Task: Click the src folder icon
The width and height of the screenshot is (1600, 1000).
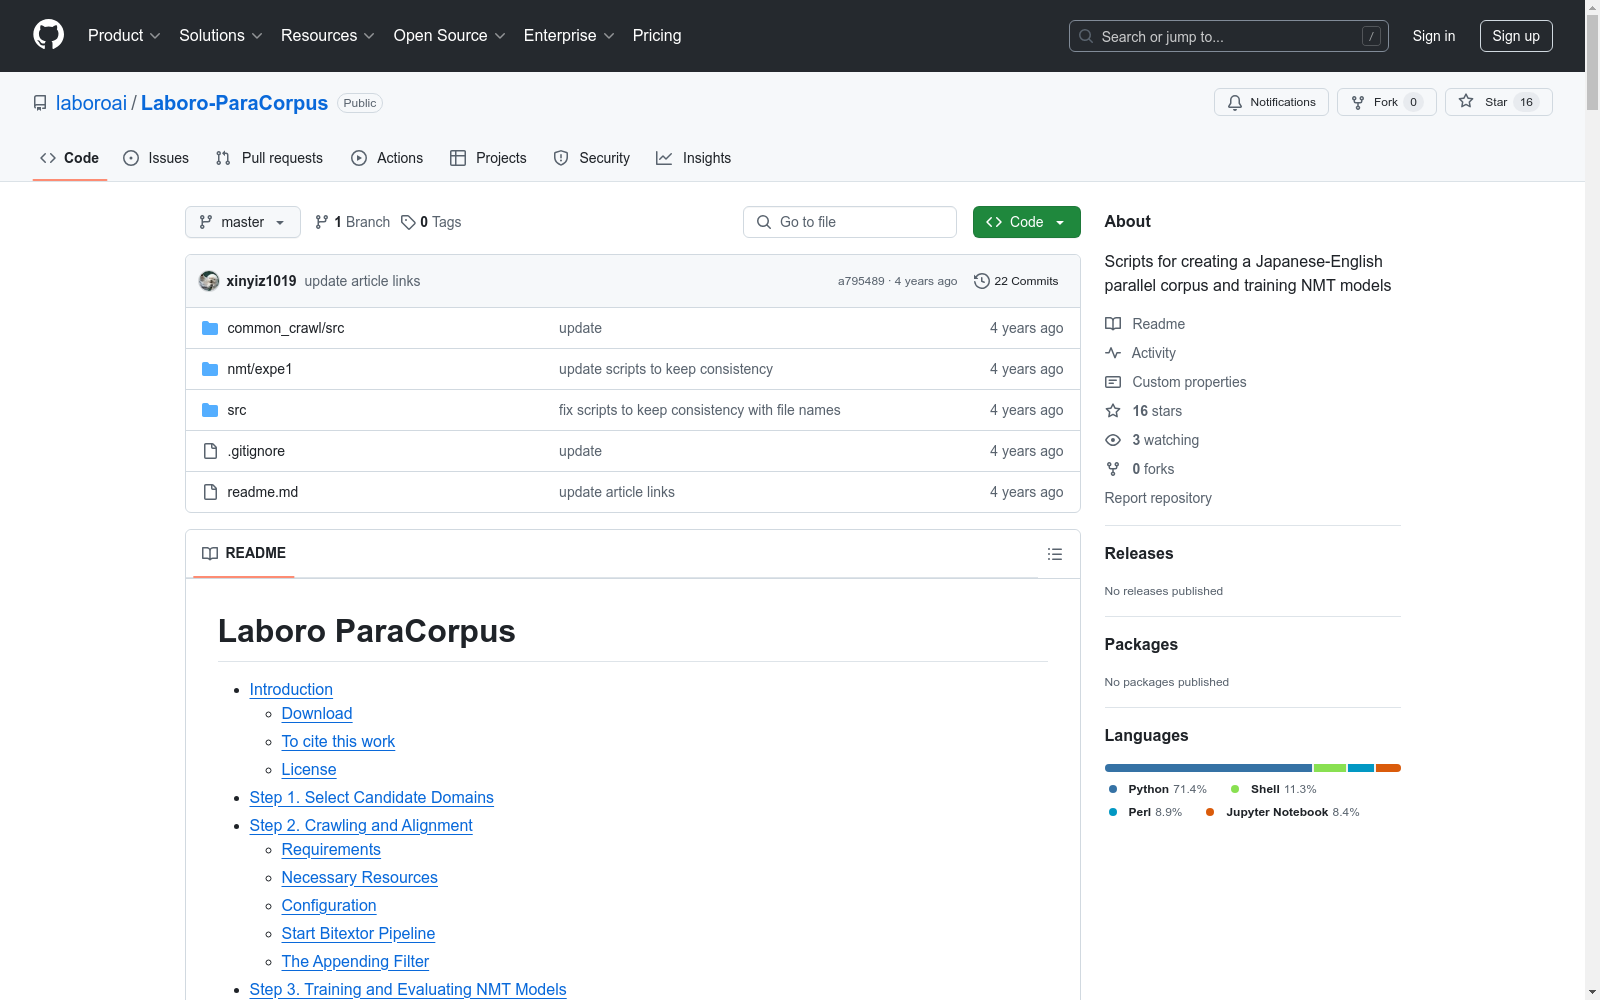Action: click(210, 410)
